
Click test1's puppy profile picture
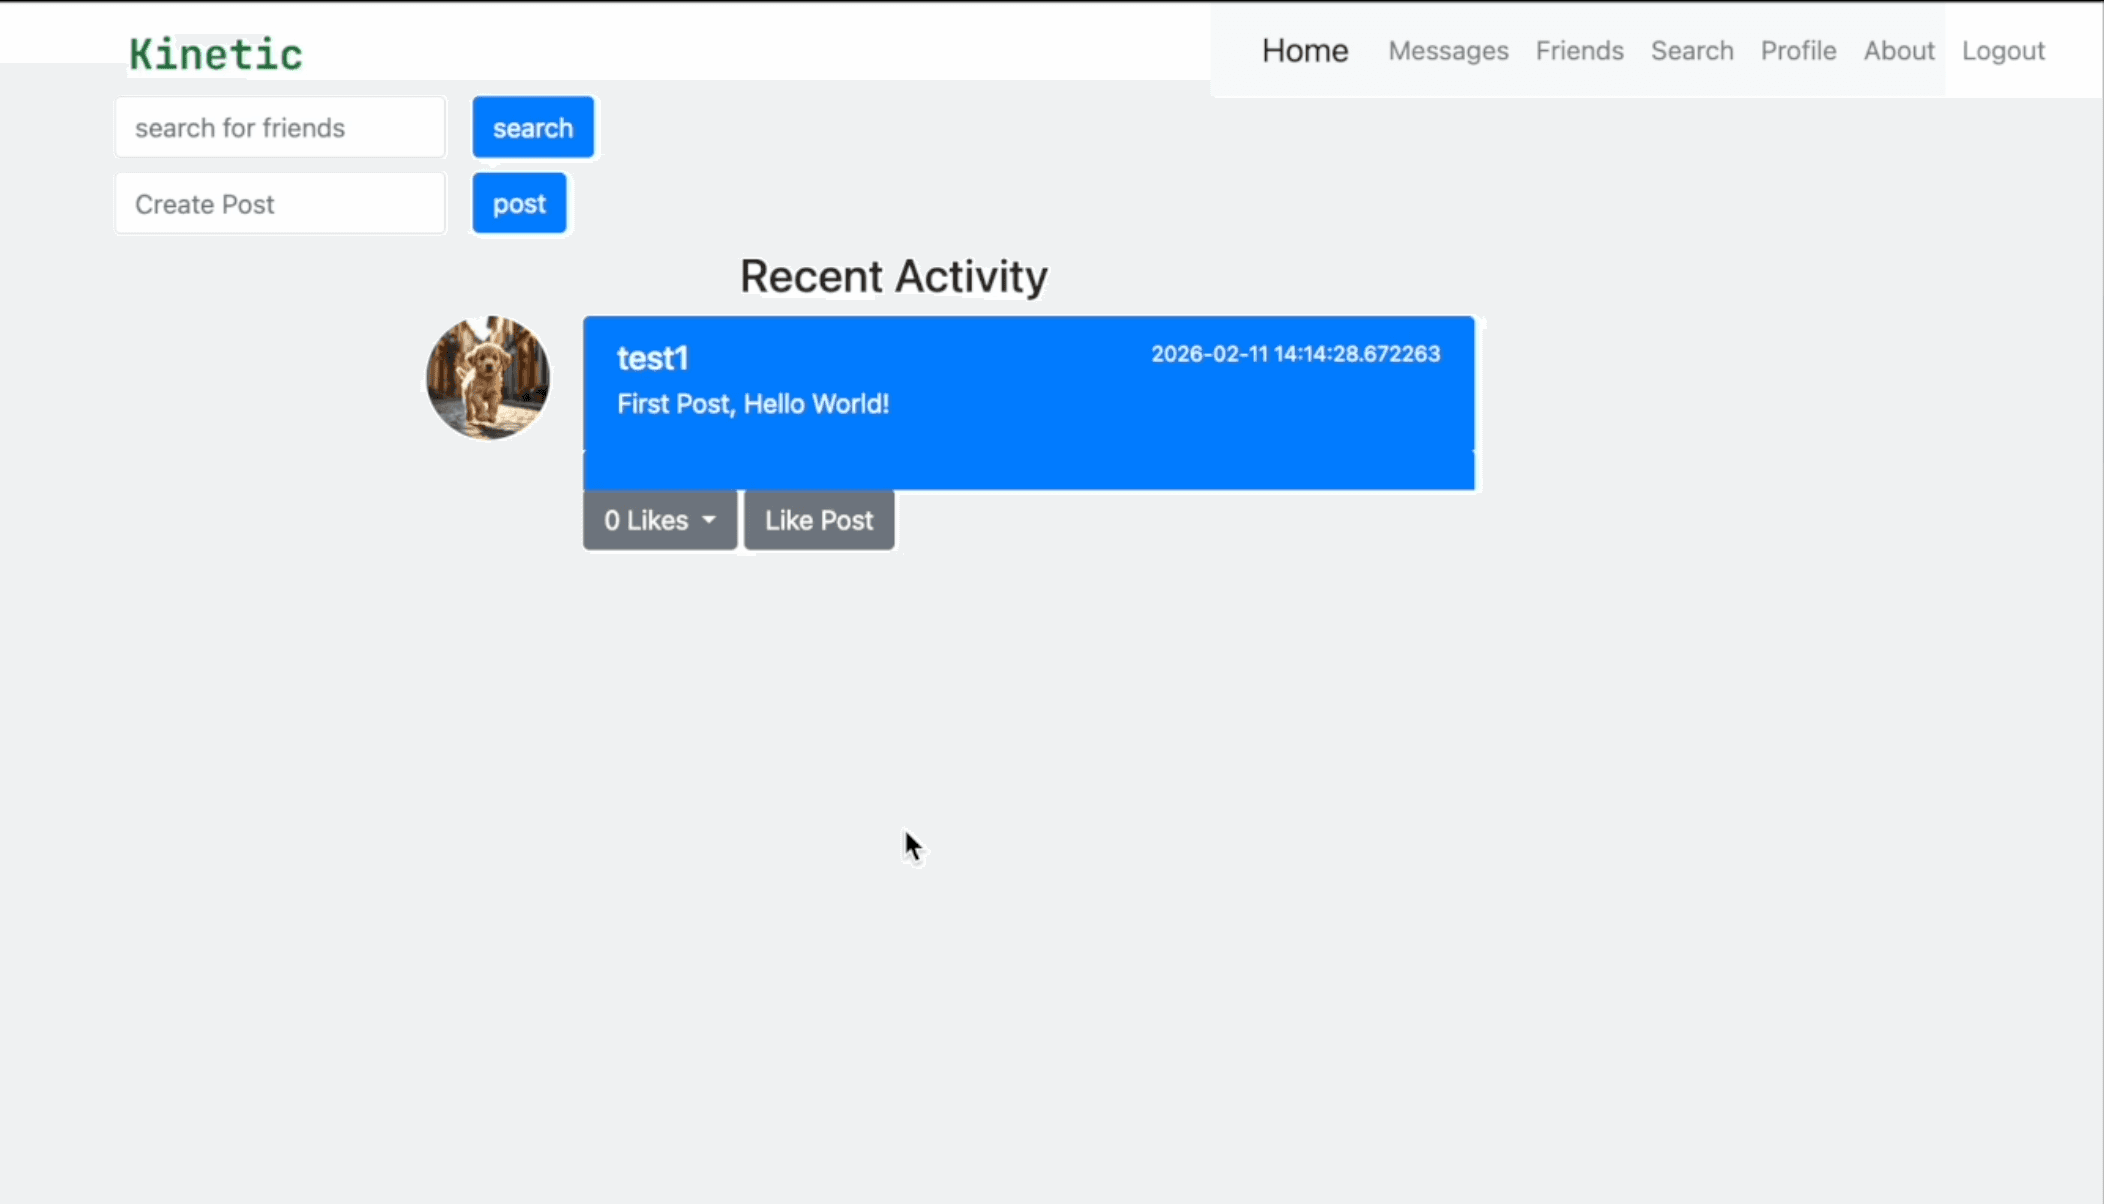point(487,378)
